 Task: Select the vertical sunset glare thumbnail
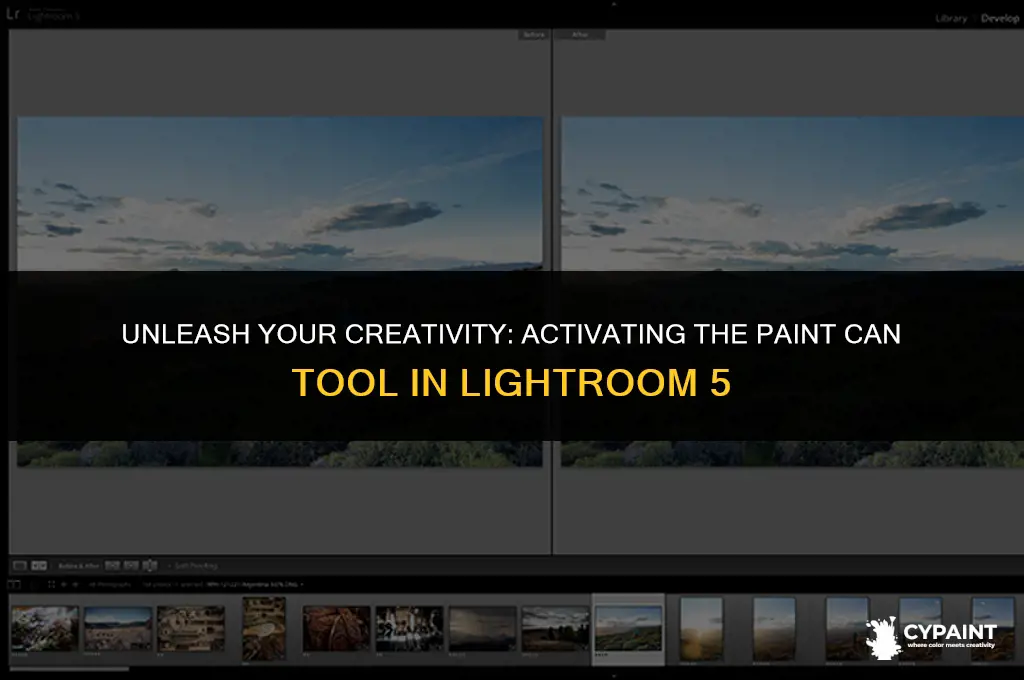(701, 628)
